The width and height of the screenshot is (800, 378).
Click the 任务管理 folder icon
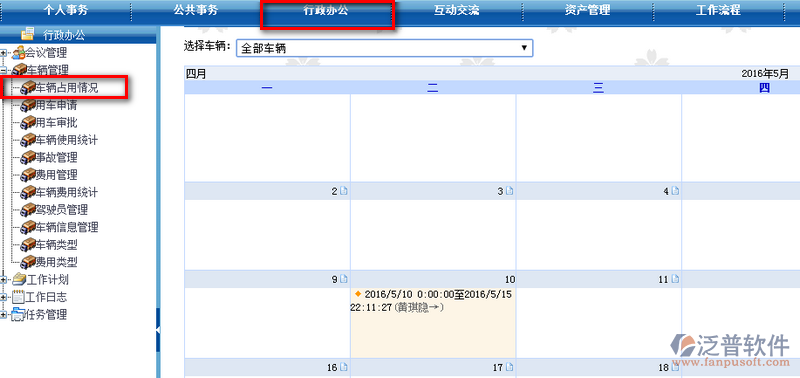[x=18, y=315]
